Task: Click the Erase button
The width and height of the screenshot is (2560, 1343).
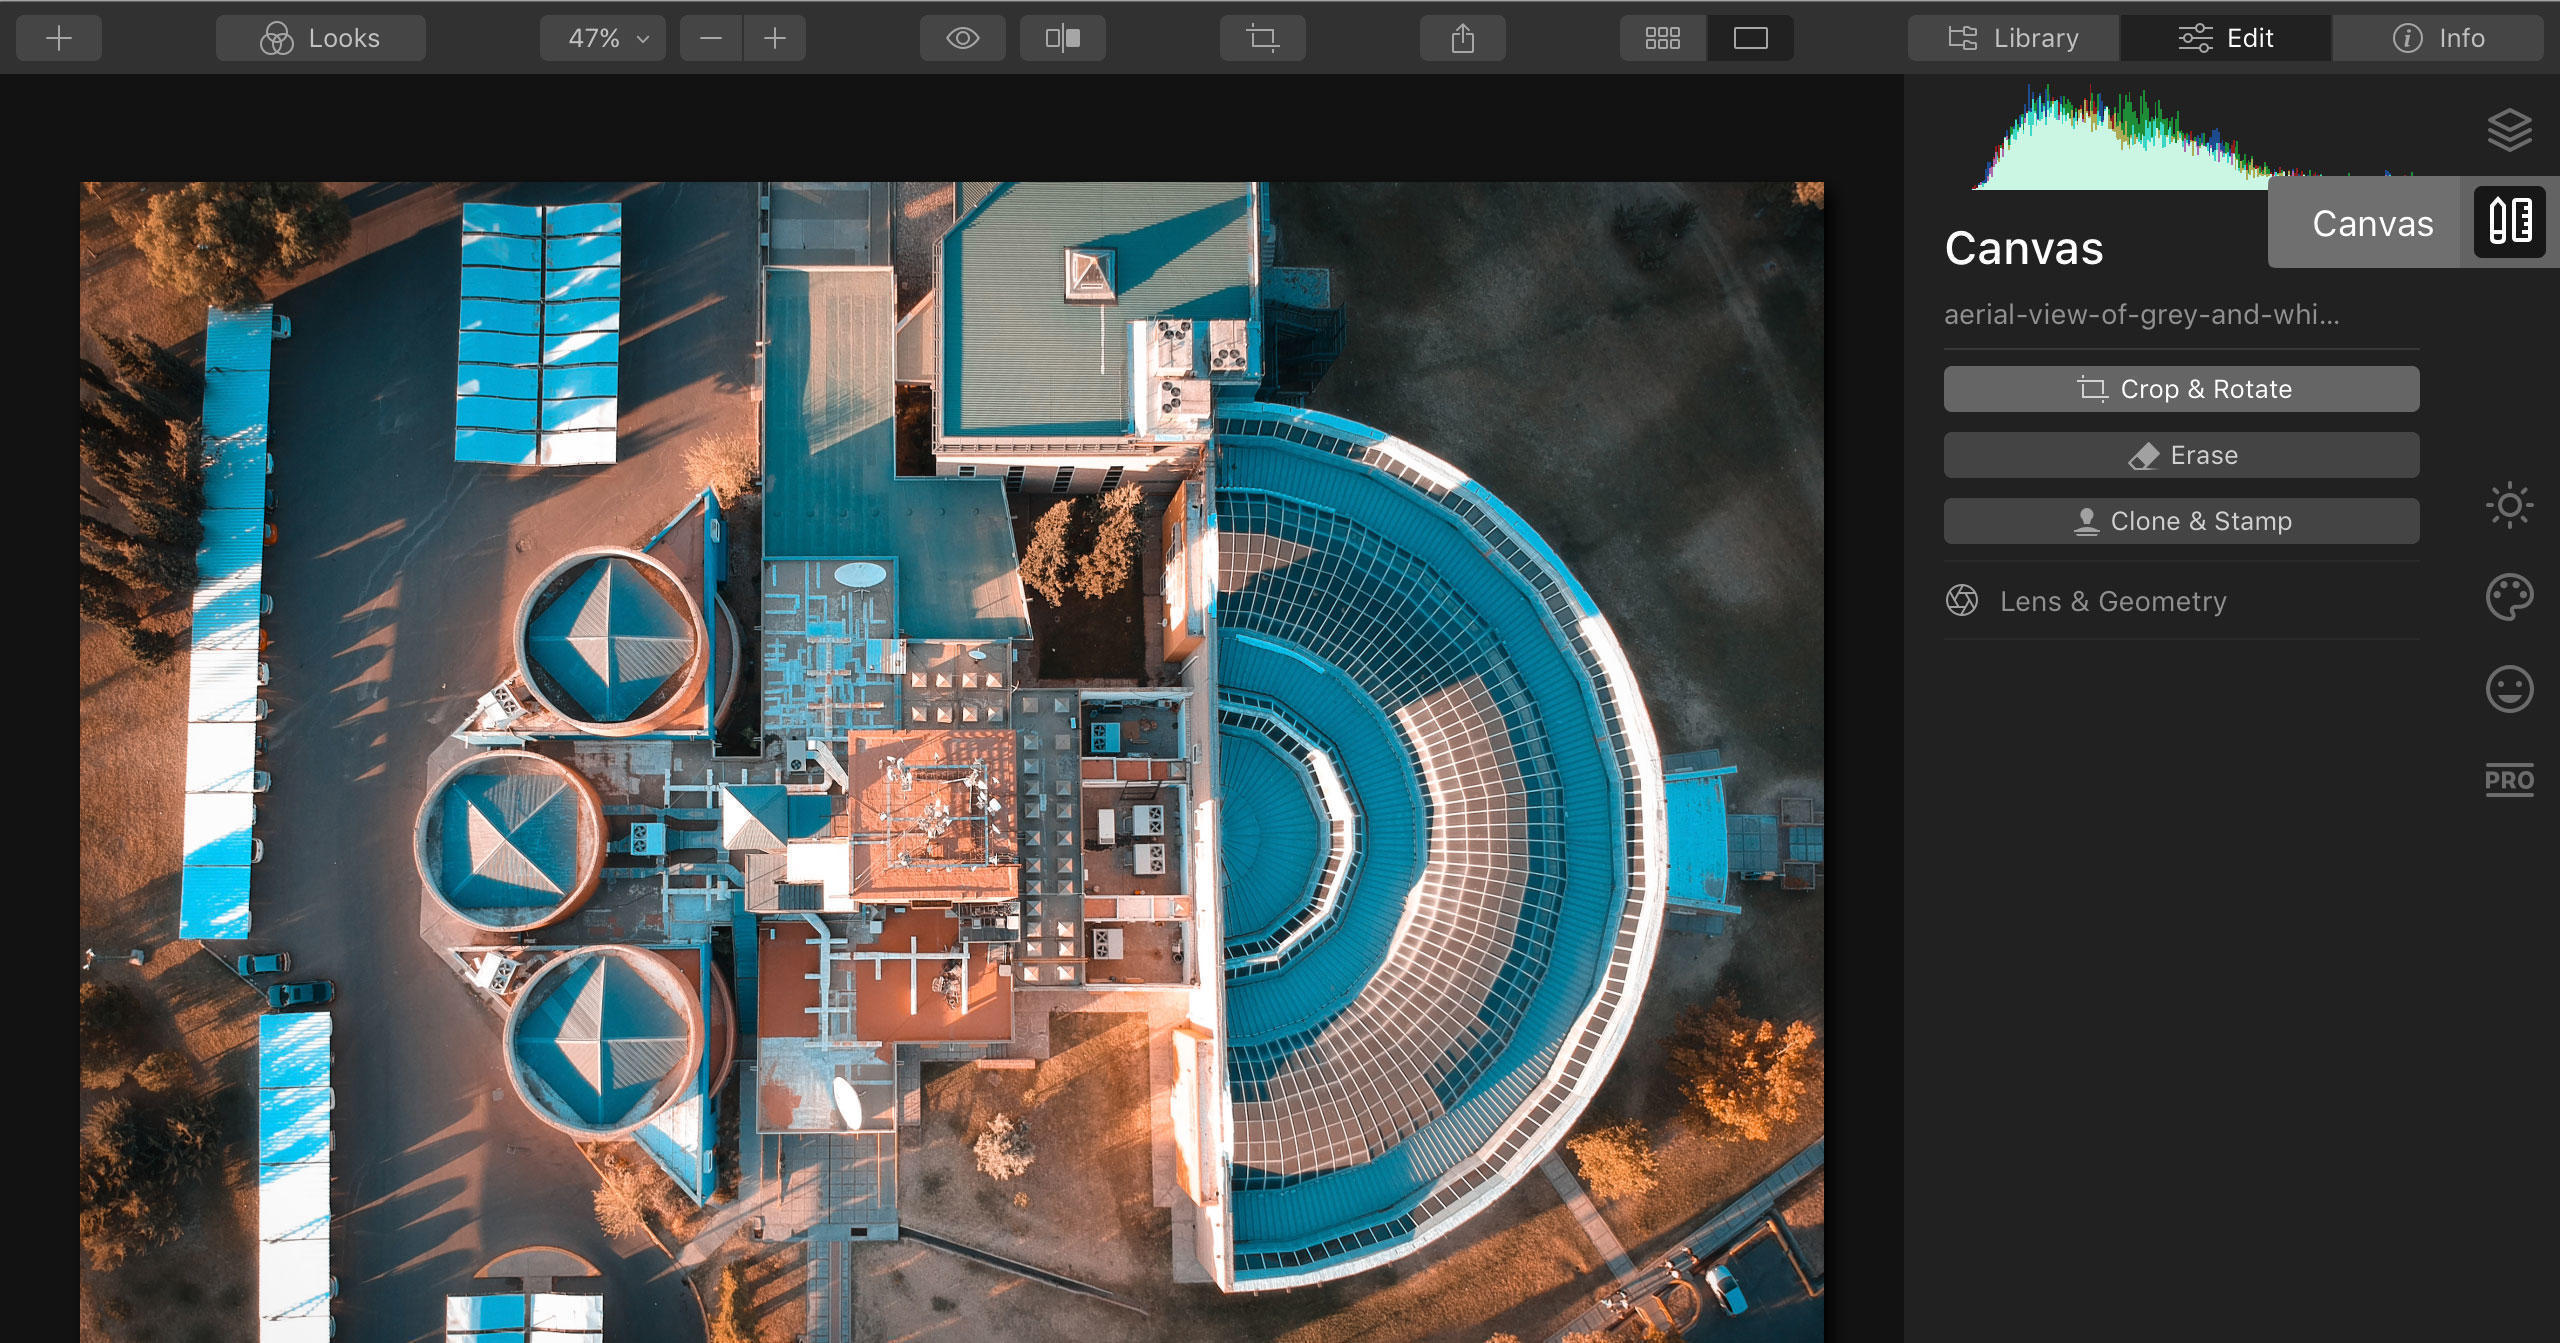Action: pos(2181,455)
